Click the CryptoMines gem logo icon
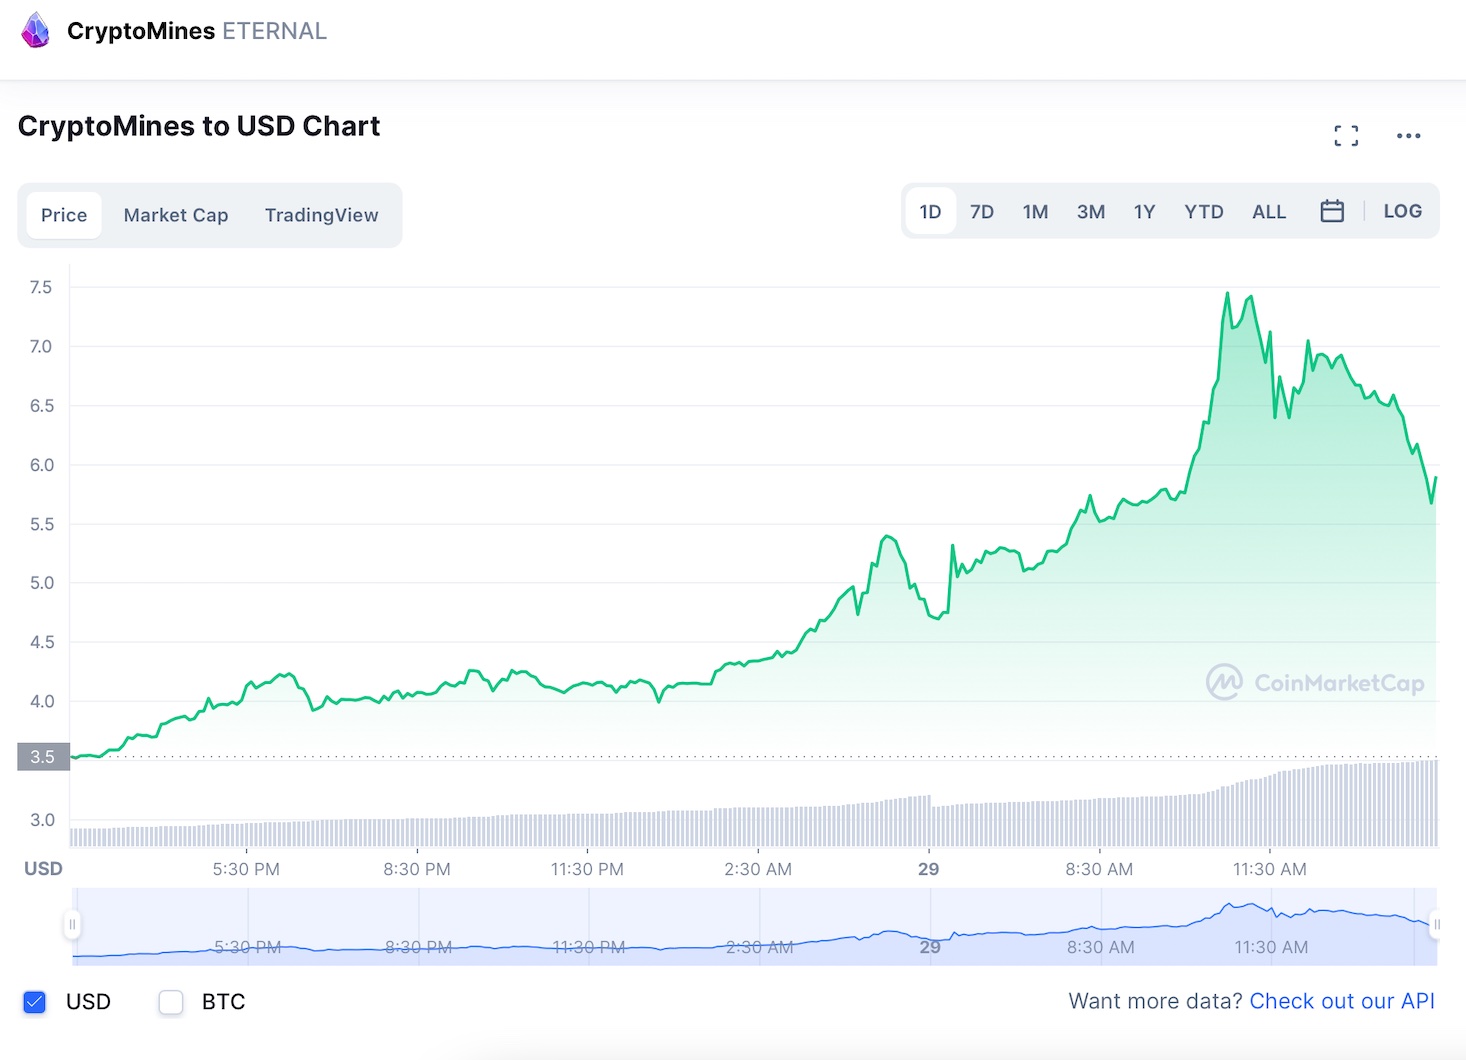 [35, 31]
